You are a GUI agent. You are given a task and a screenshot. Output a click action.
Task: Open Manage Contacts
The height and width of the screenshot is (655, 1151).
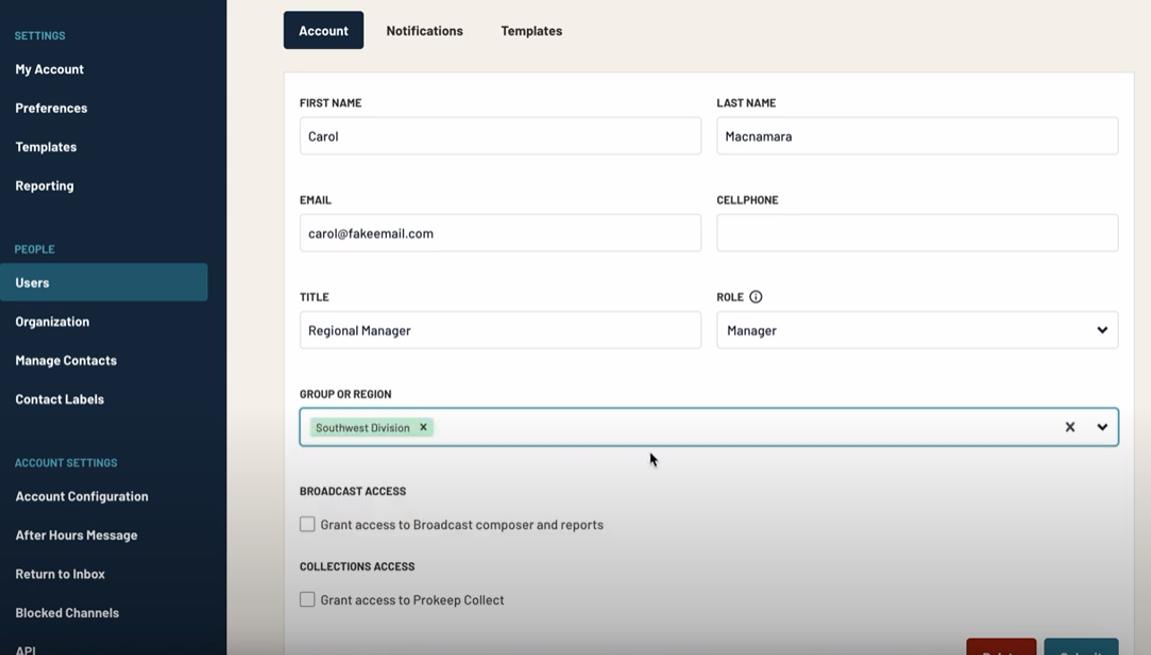pyautogui.click(x=66, y=360)
